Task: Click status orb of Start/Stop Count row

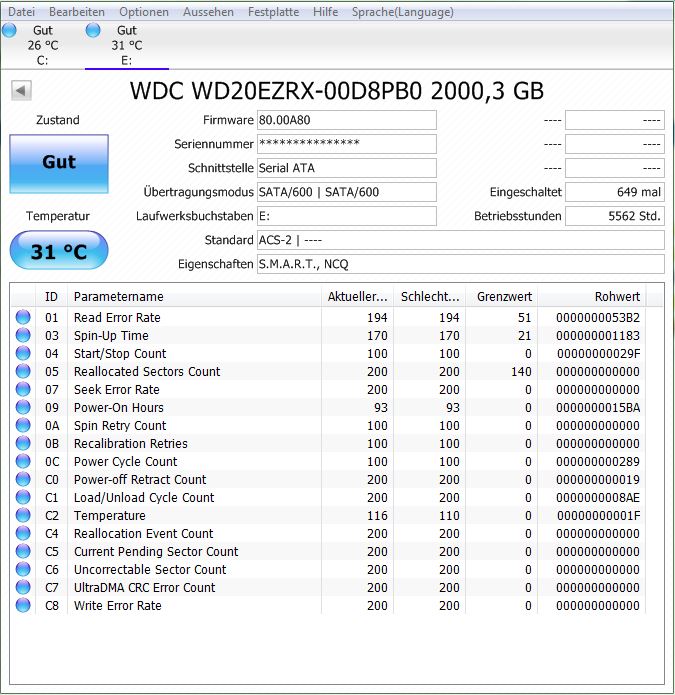Action: [23, 353]
